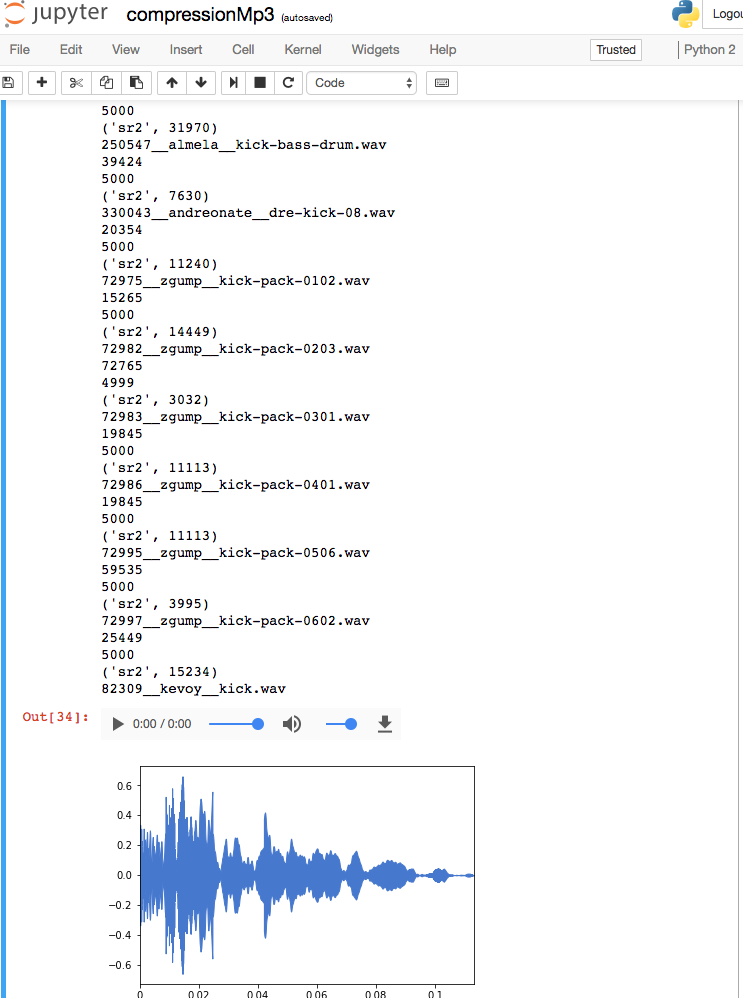
Task: Move selected cell up arrow
Action: (x=172, y=83)
